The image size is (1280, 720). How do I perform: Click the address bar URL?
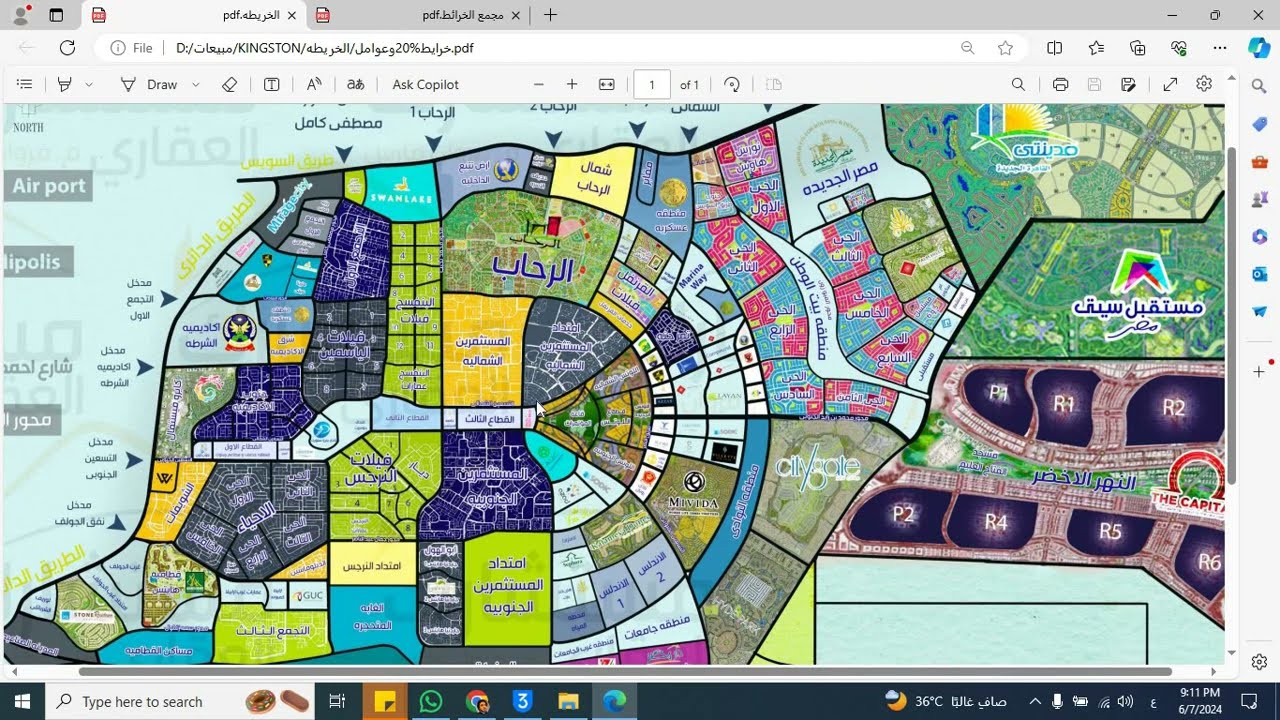tap(325, 48)
